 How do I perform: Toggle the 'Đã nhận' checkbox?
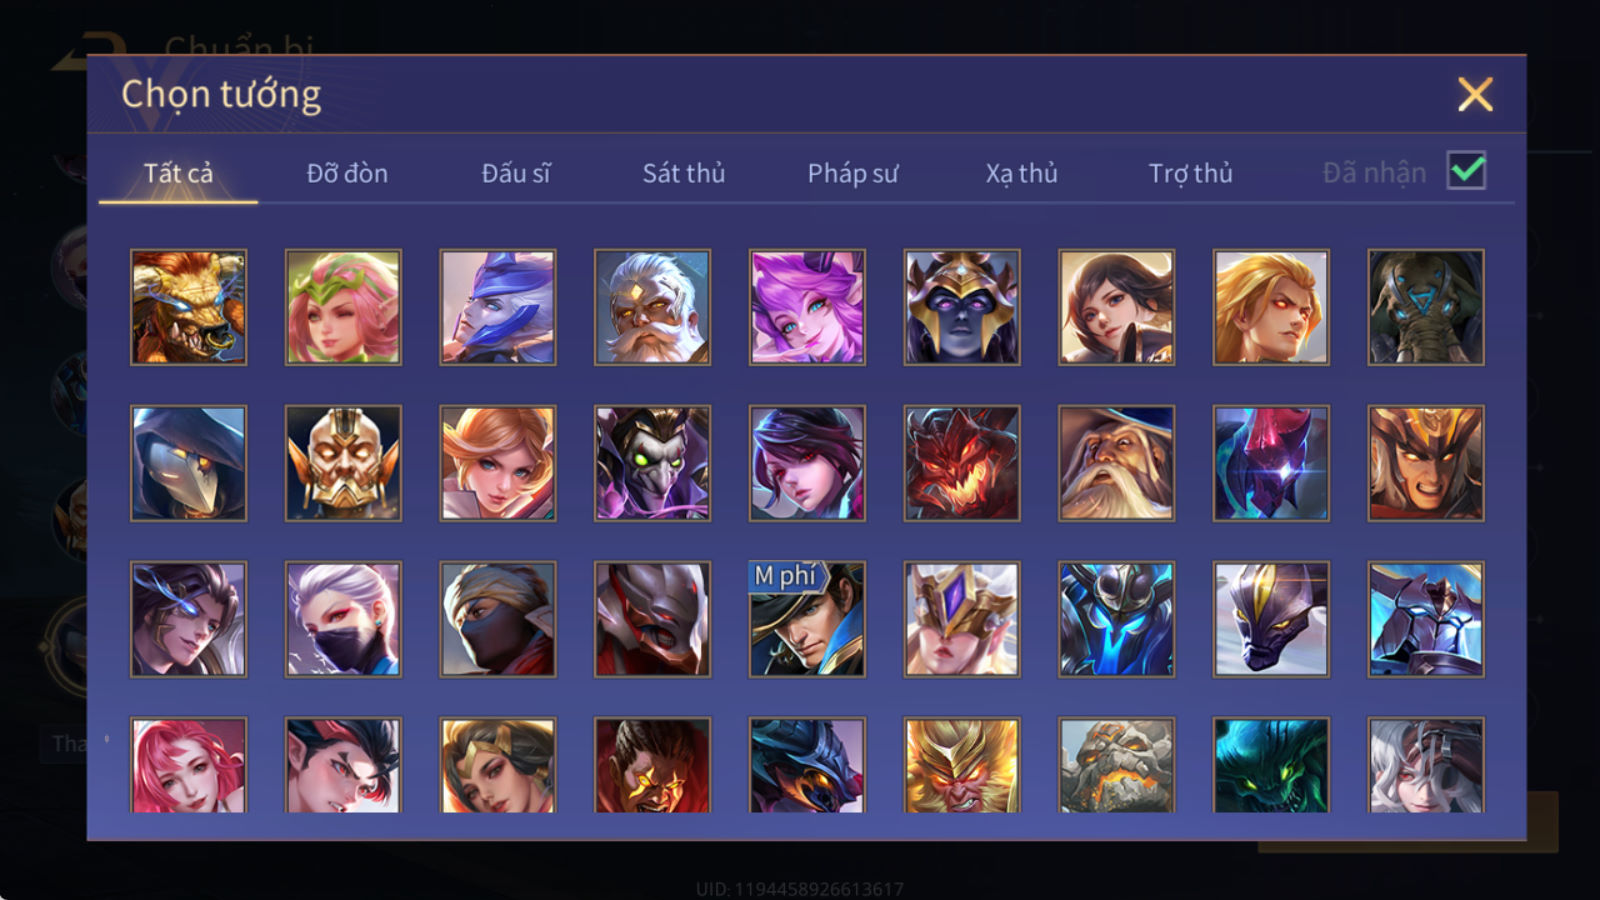point(1466,171)
